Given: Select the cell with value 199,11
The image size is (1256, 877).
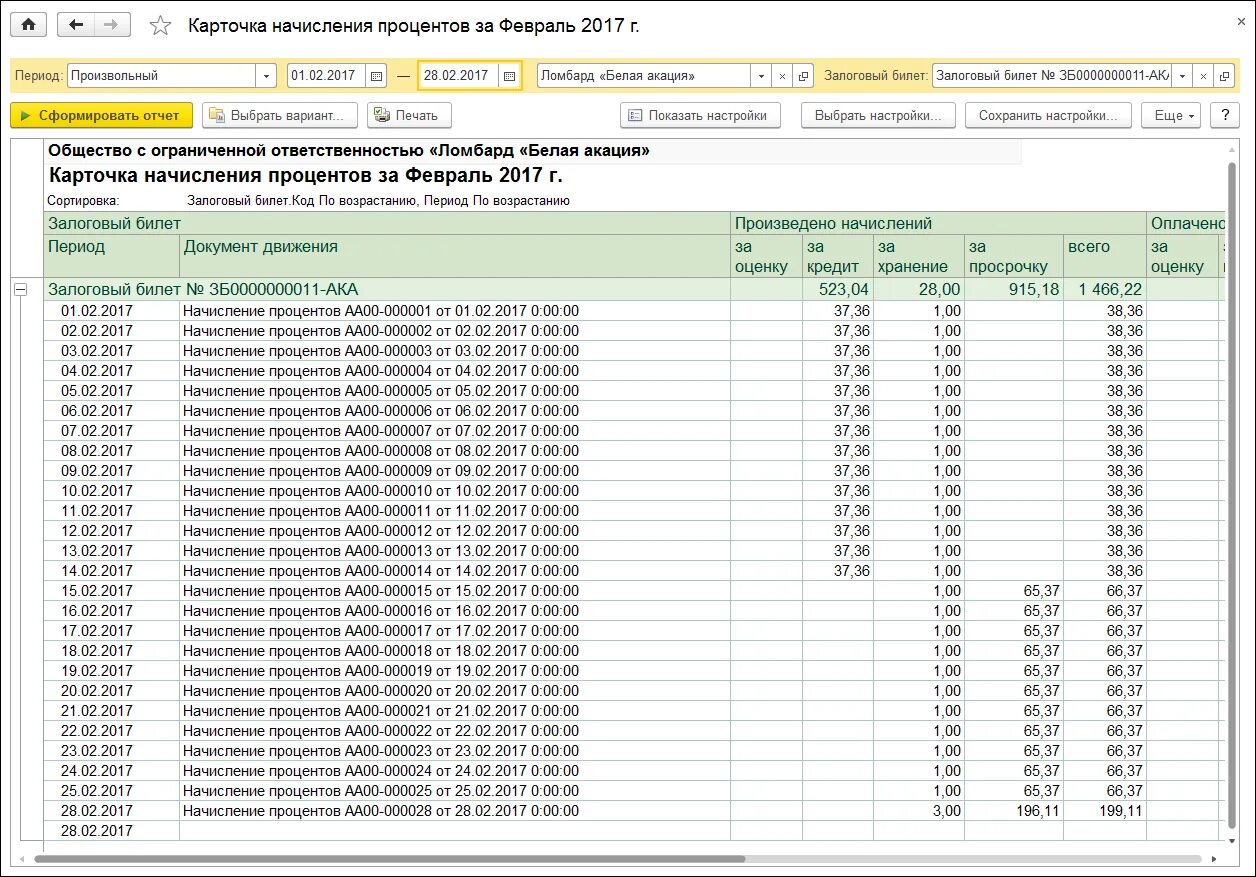Looking at the screenshot, I should pyautogui.click(x=1104, y=811).
